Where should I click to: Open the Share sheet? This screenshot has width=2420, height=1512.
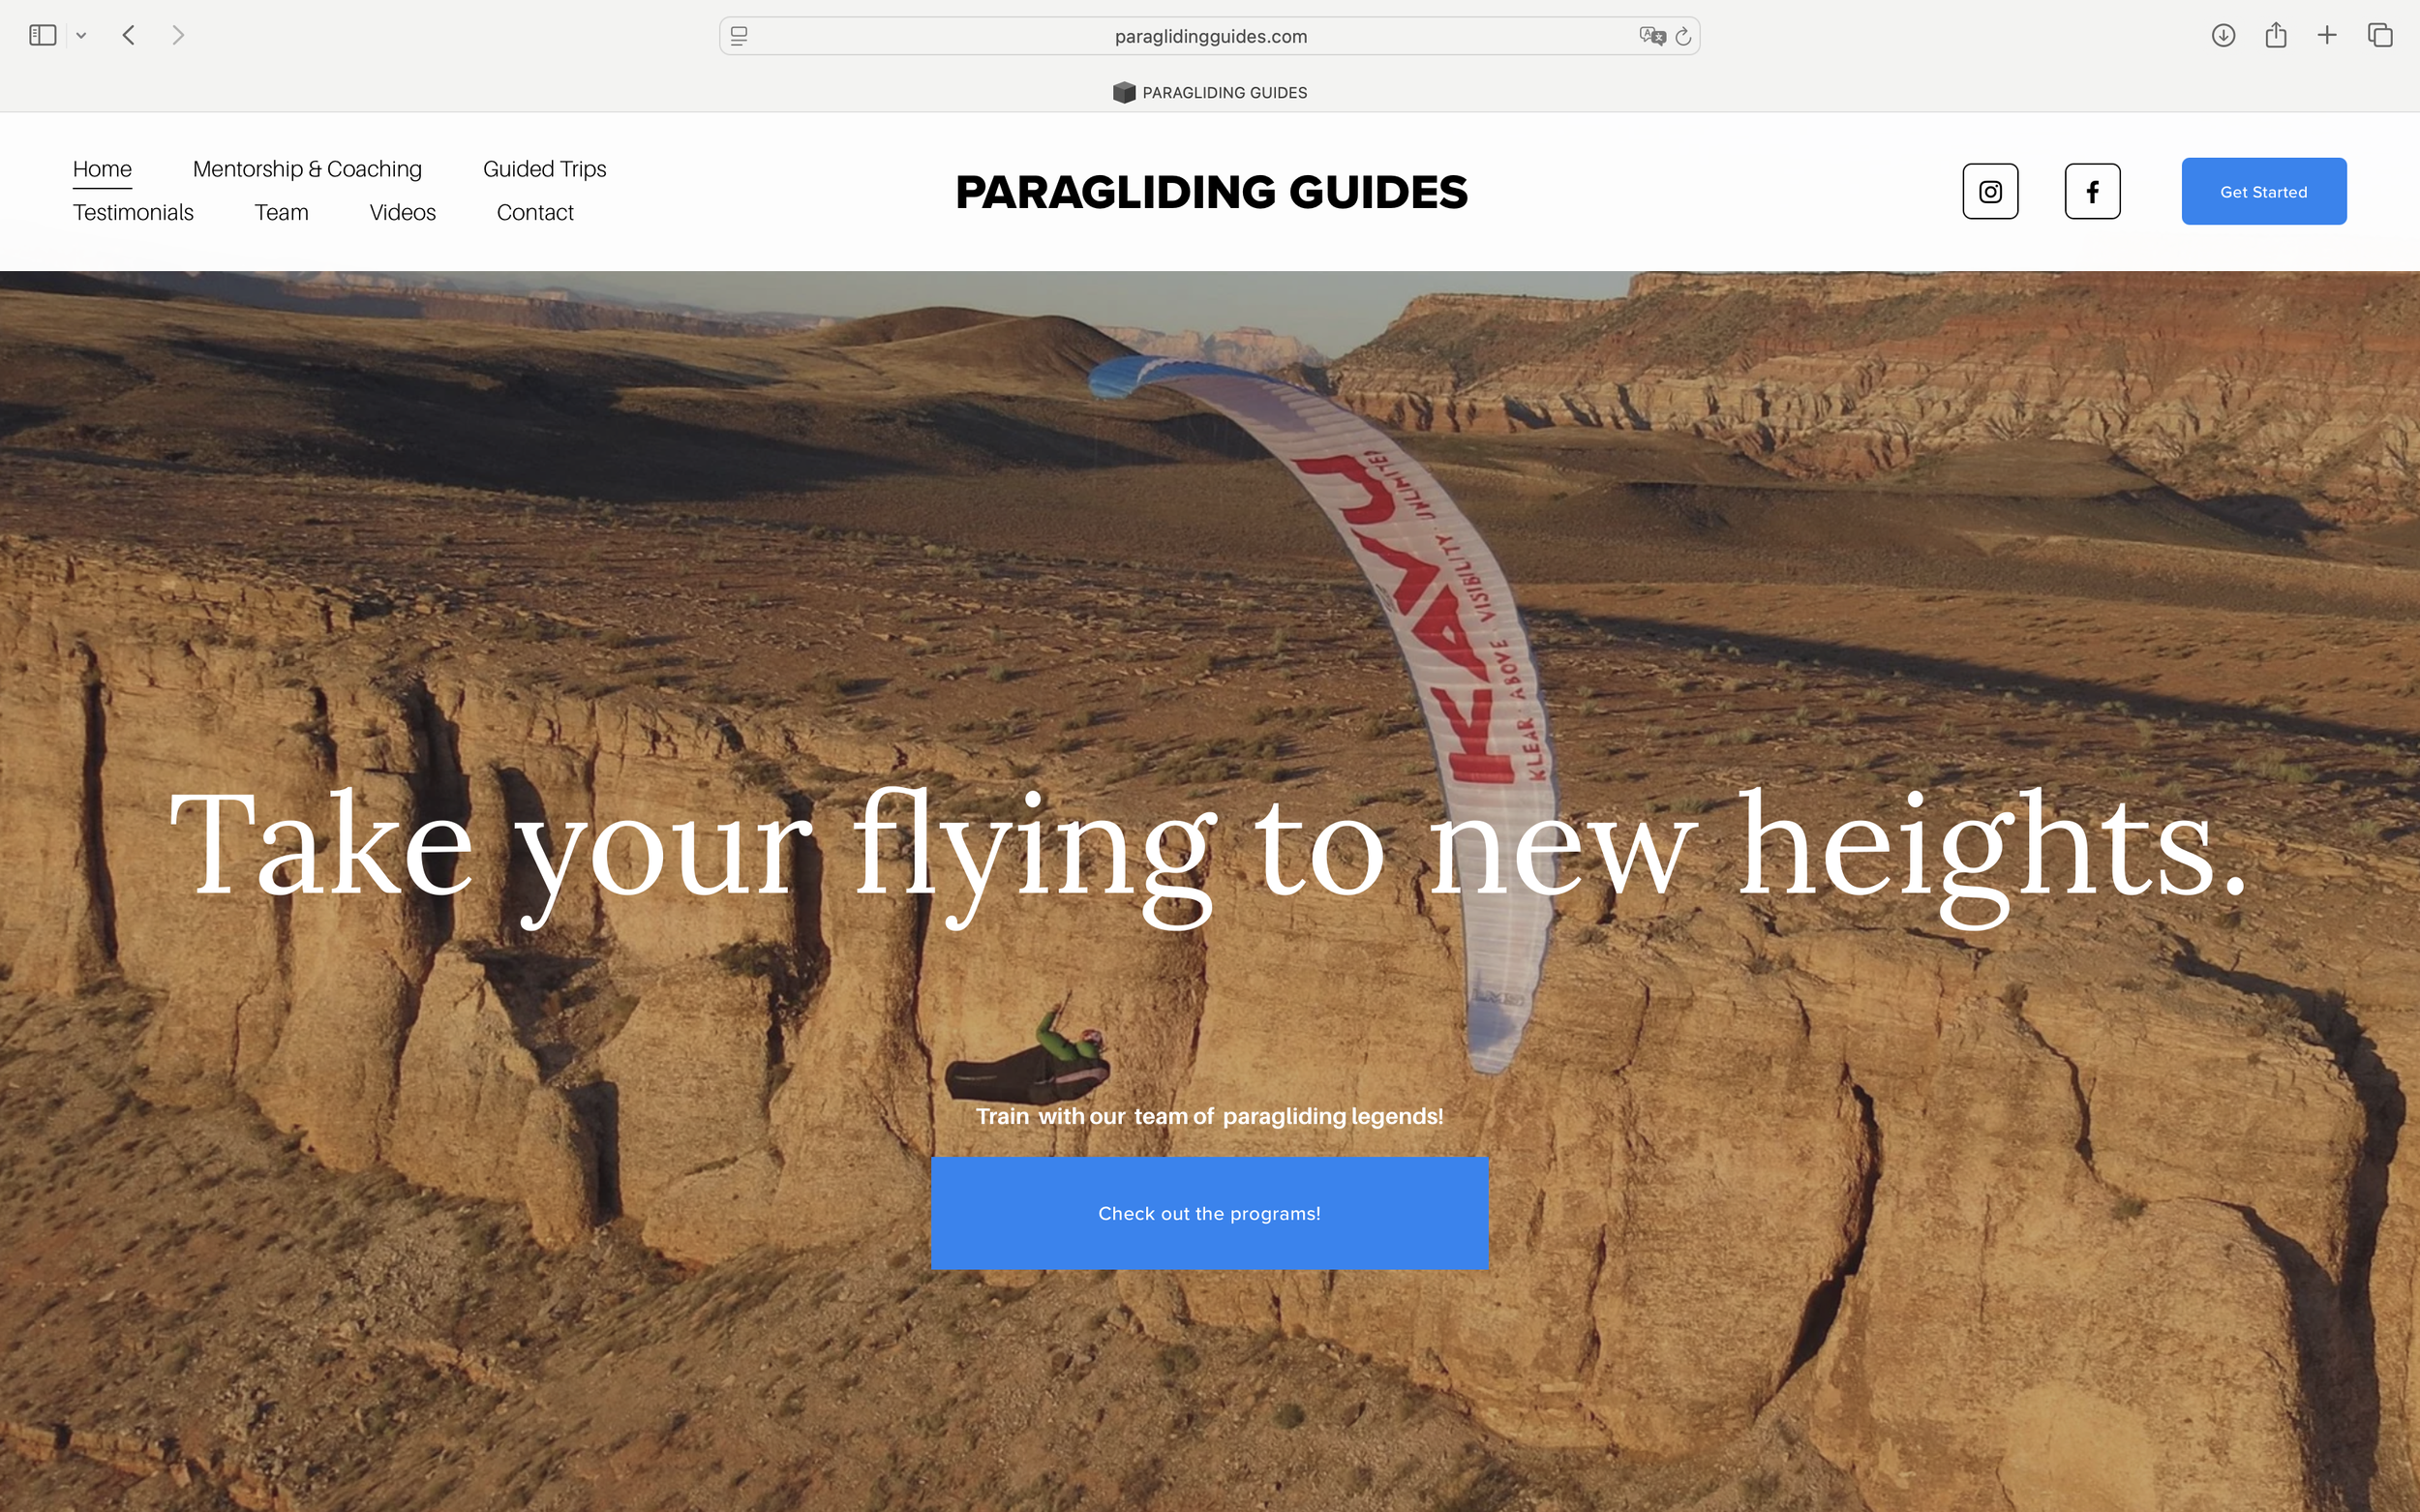pyautogui.click(x=2276, y=35)
